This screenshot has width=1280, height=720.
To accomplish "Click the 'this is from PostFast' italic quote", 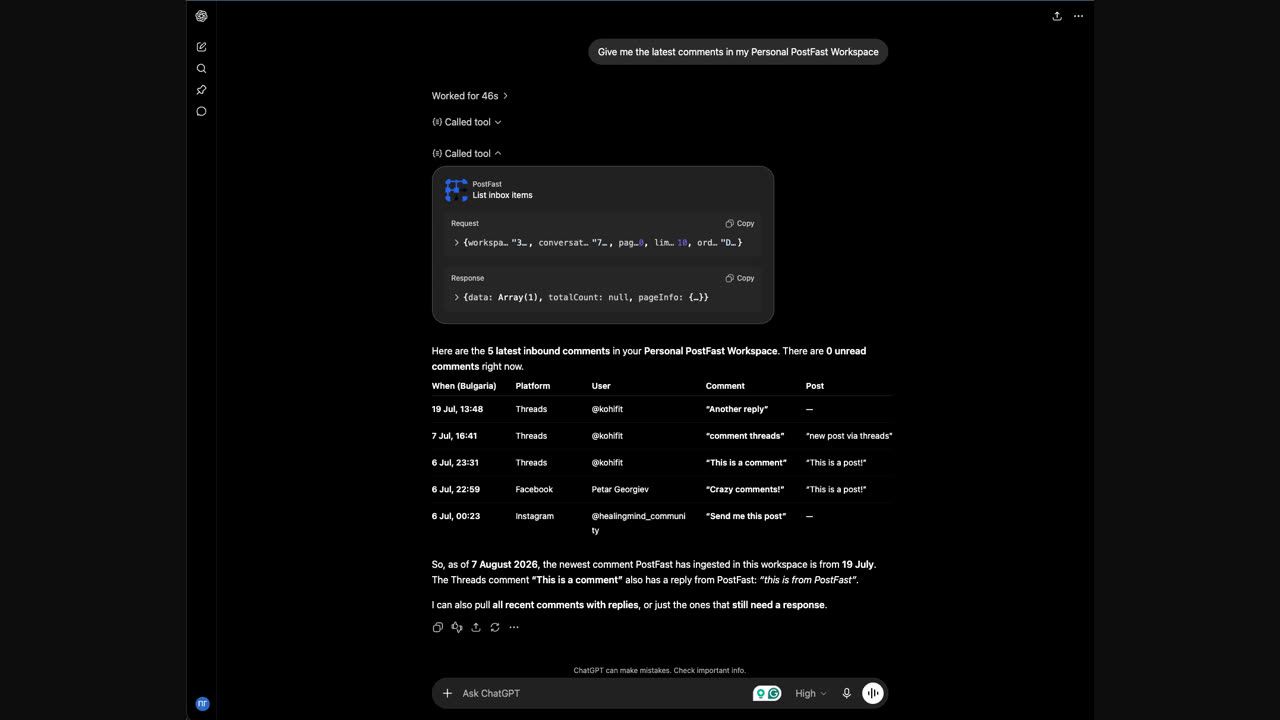I will pos(808,580).
